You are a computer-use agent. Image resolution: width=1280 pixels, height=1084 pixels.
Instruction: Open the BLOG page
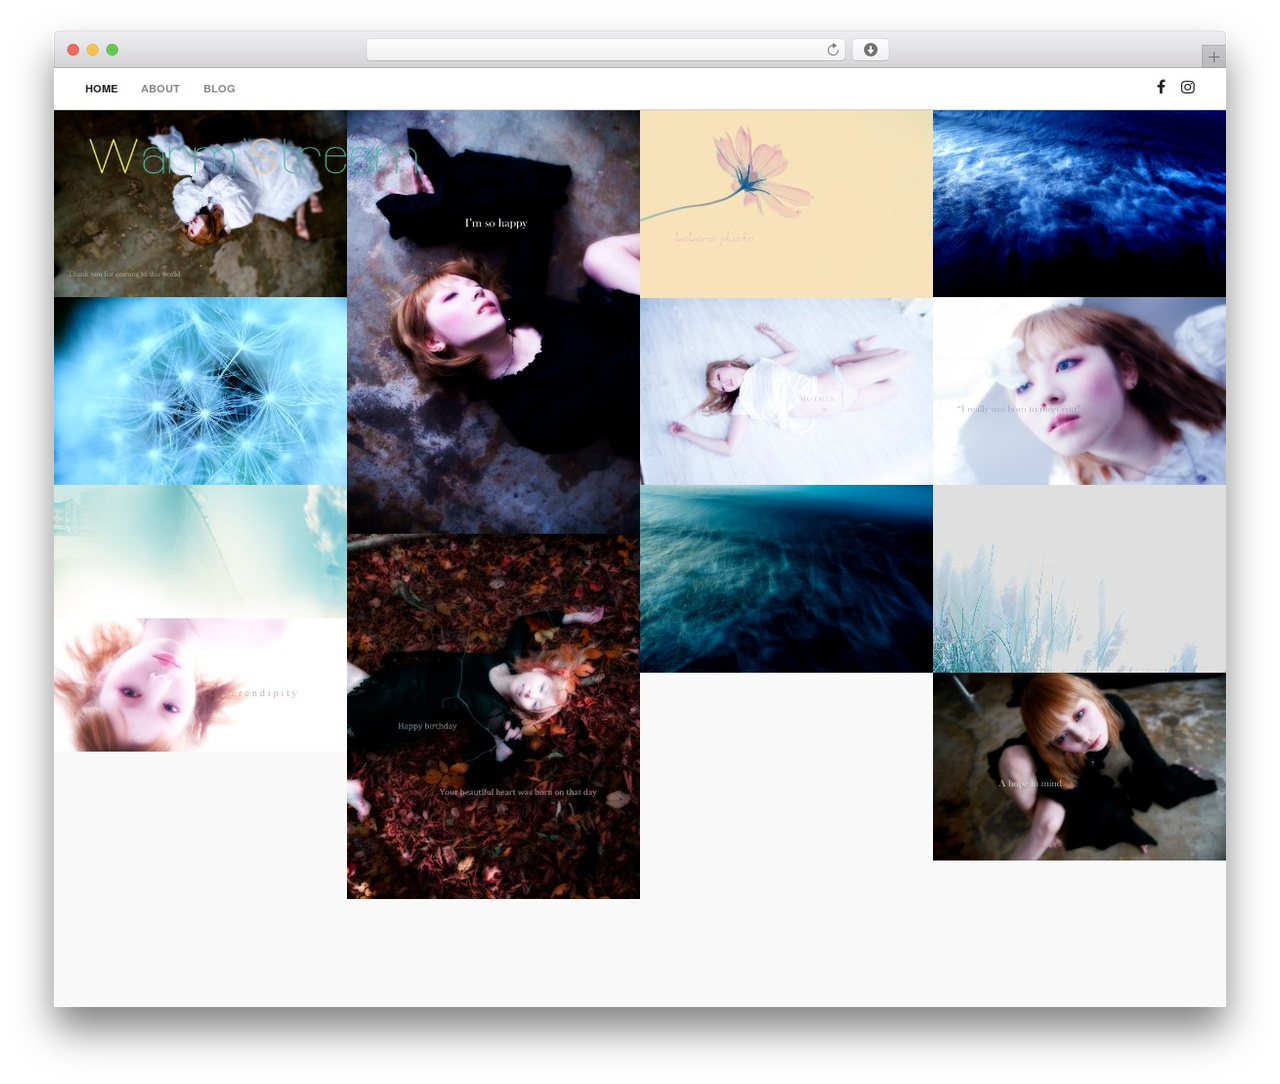[x=219, y=89]
